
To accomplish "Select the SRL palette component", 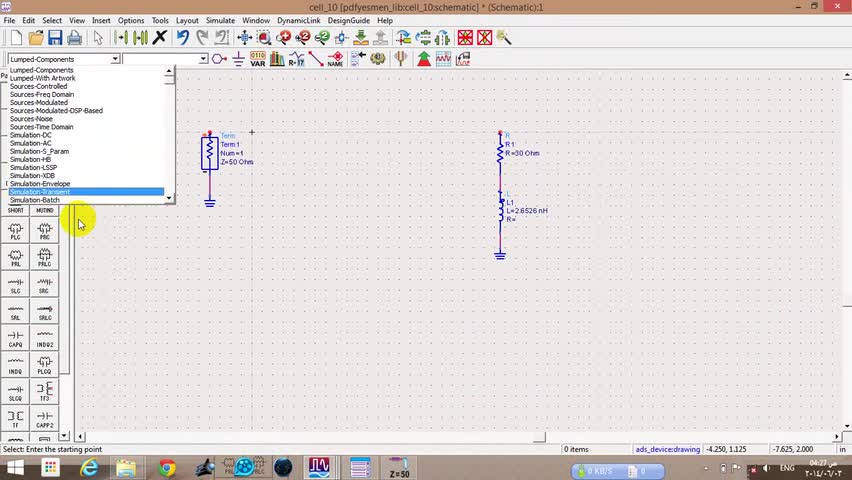I will pyautogui.click(x=15, y=311).
